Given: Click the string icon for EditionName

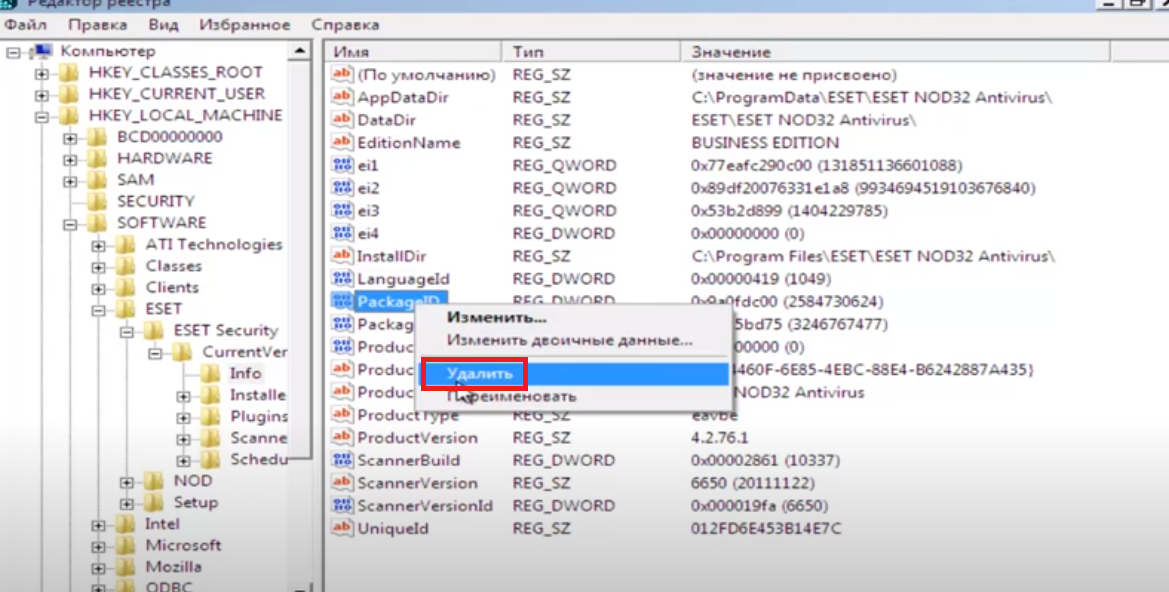Looking at the screenshot, I should (x=342, y=142).
